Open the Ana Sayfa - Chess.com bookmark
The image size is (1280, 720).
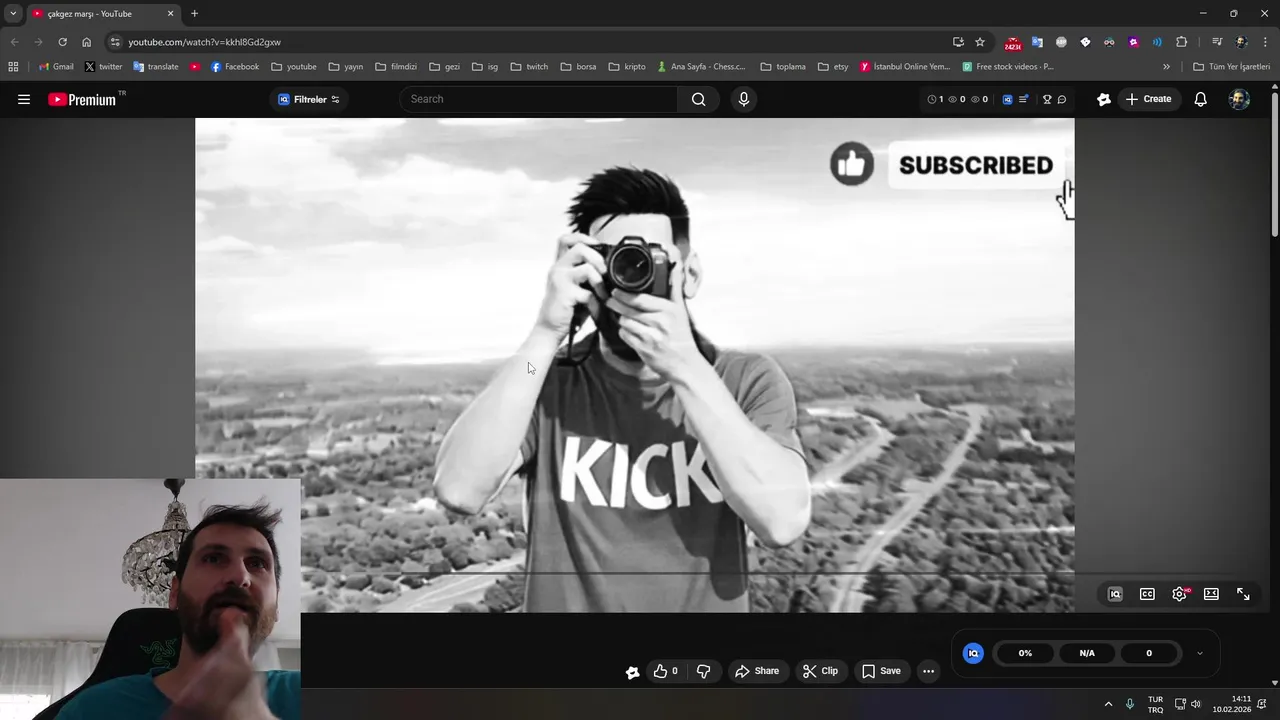click(x=702, y=67)
